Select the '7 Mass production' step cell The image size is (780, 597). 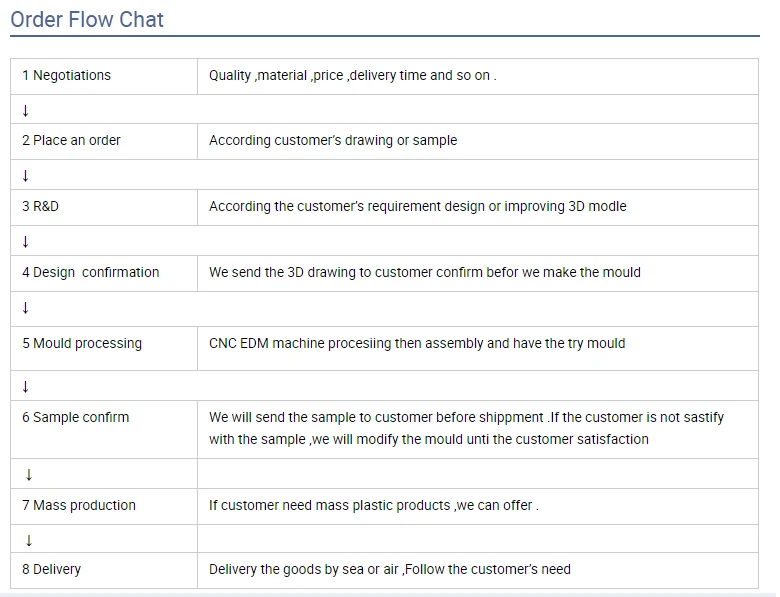[x=79, y=506]
